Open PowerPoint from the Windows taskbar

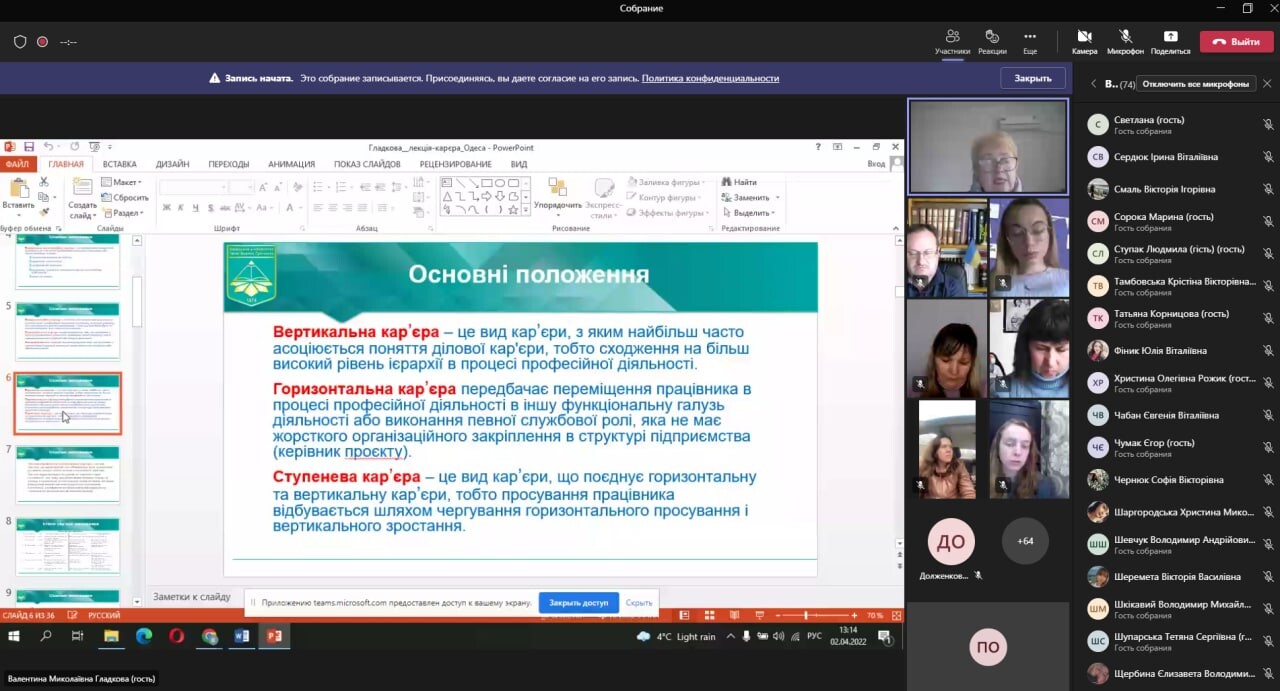(274, 636)
